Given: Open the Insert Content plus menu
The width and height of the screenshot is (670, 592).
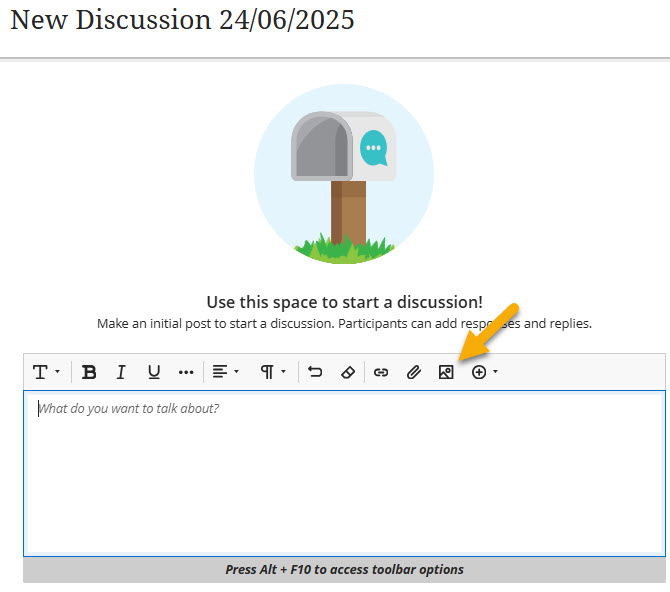Looking at the screenshot, I should pyautogui.click(x=484, y=372).
